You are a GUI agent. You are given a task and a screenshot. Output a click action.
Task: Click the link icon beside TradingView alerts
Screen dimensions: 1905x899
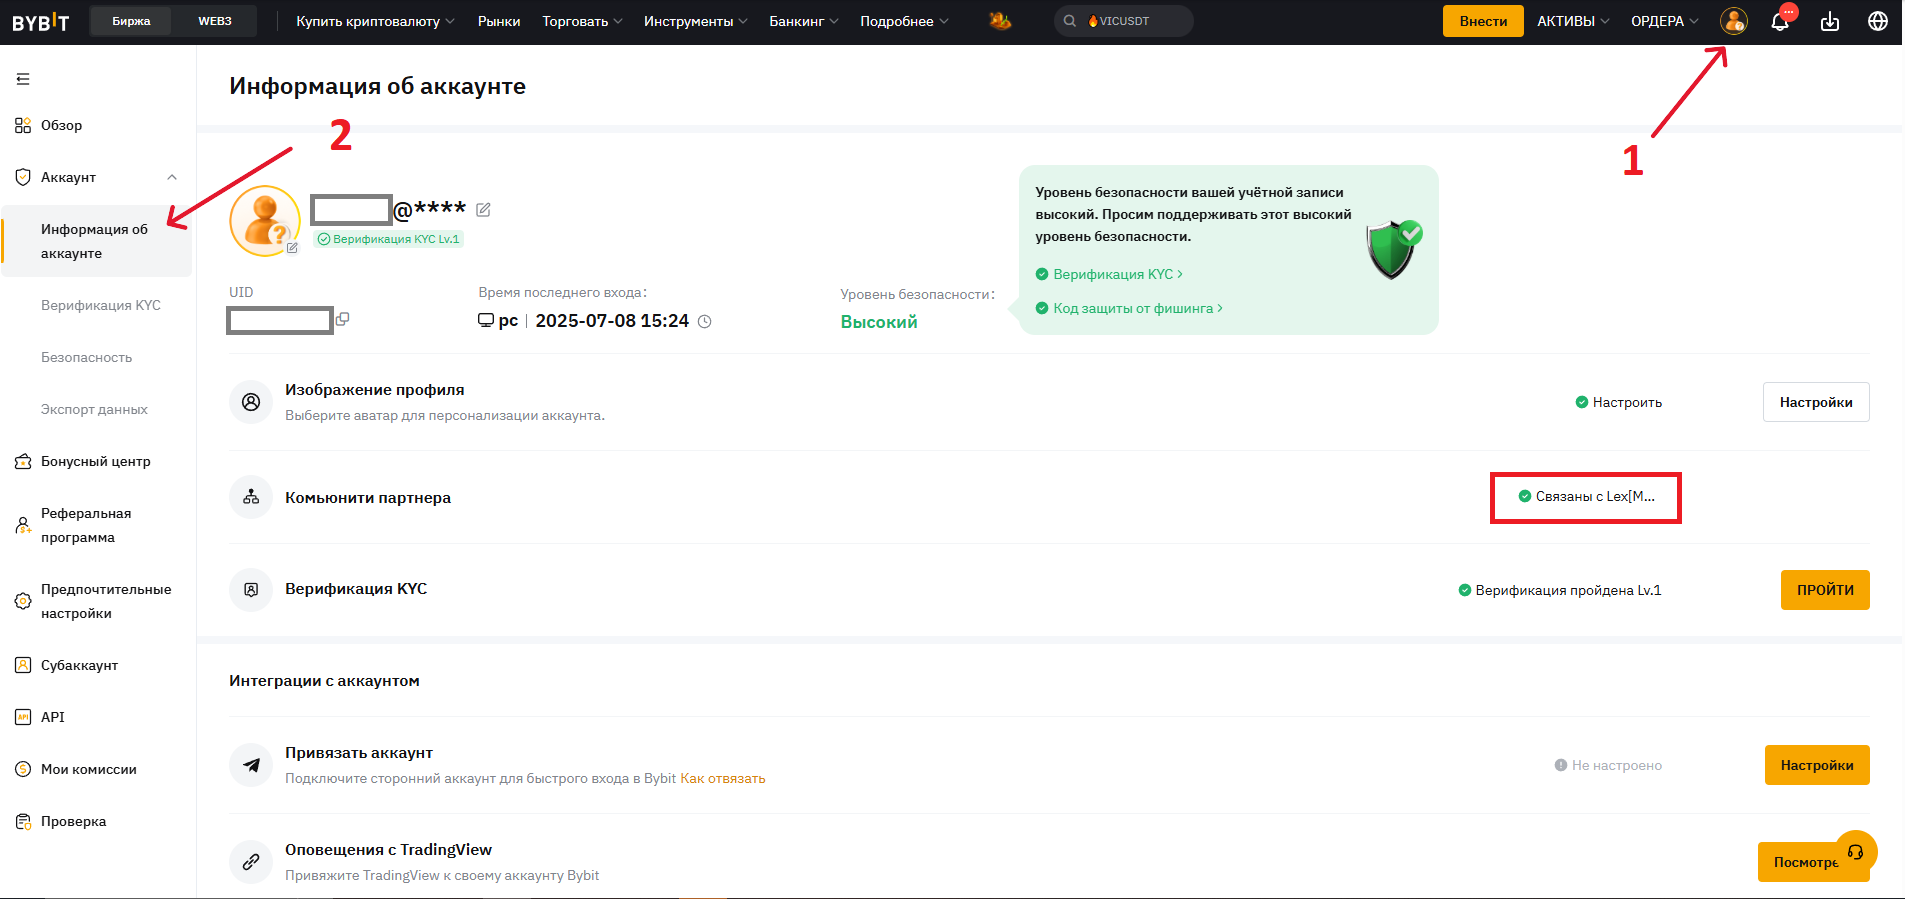(251, 861)
